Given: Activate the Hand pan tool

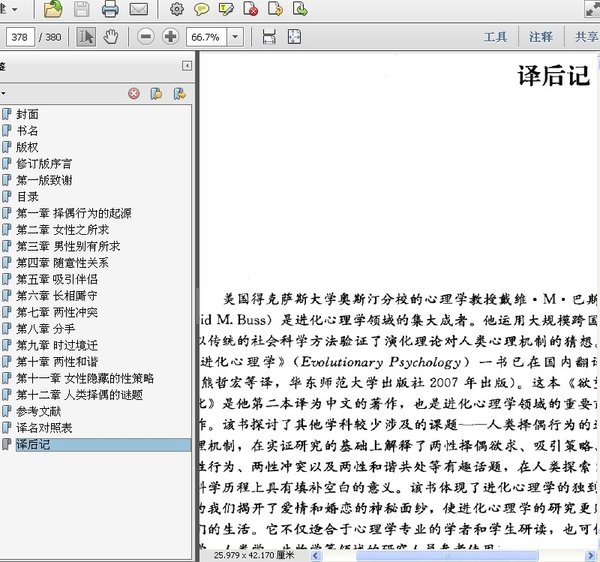Looking at the screenshot, I should [111, 37].
